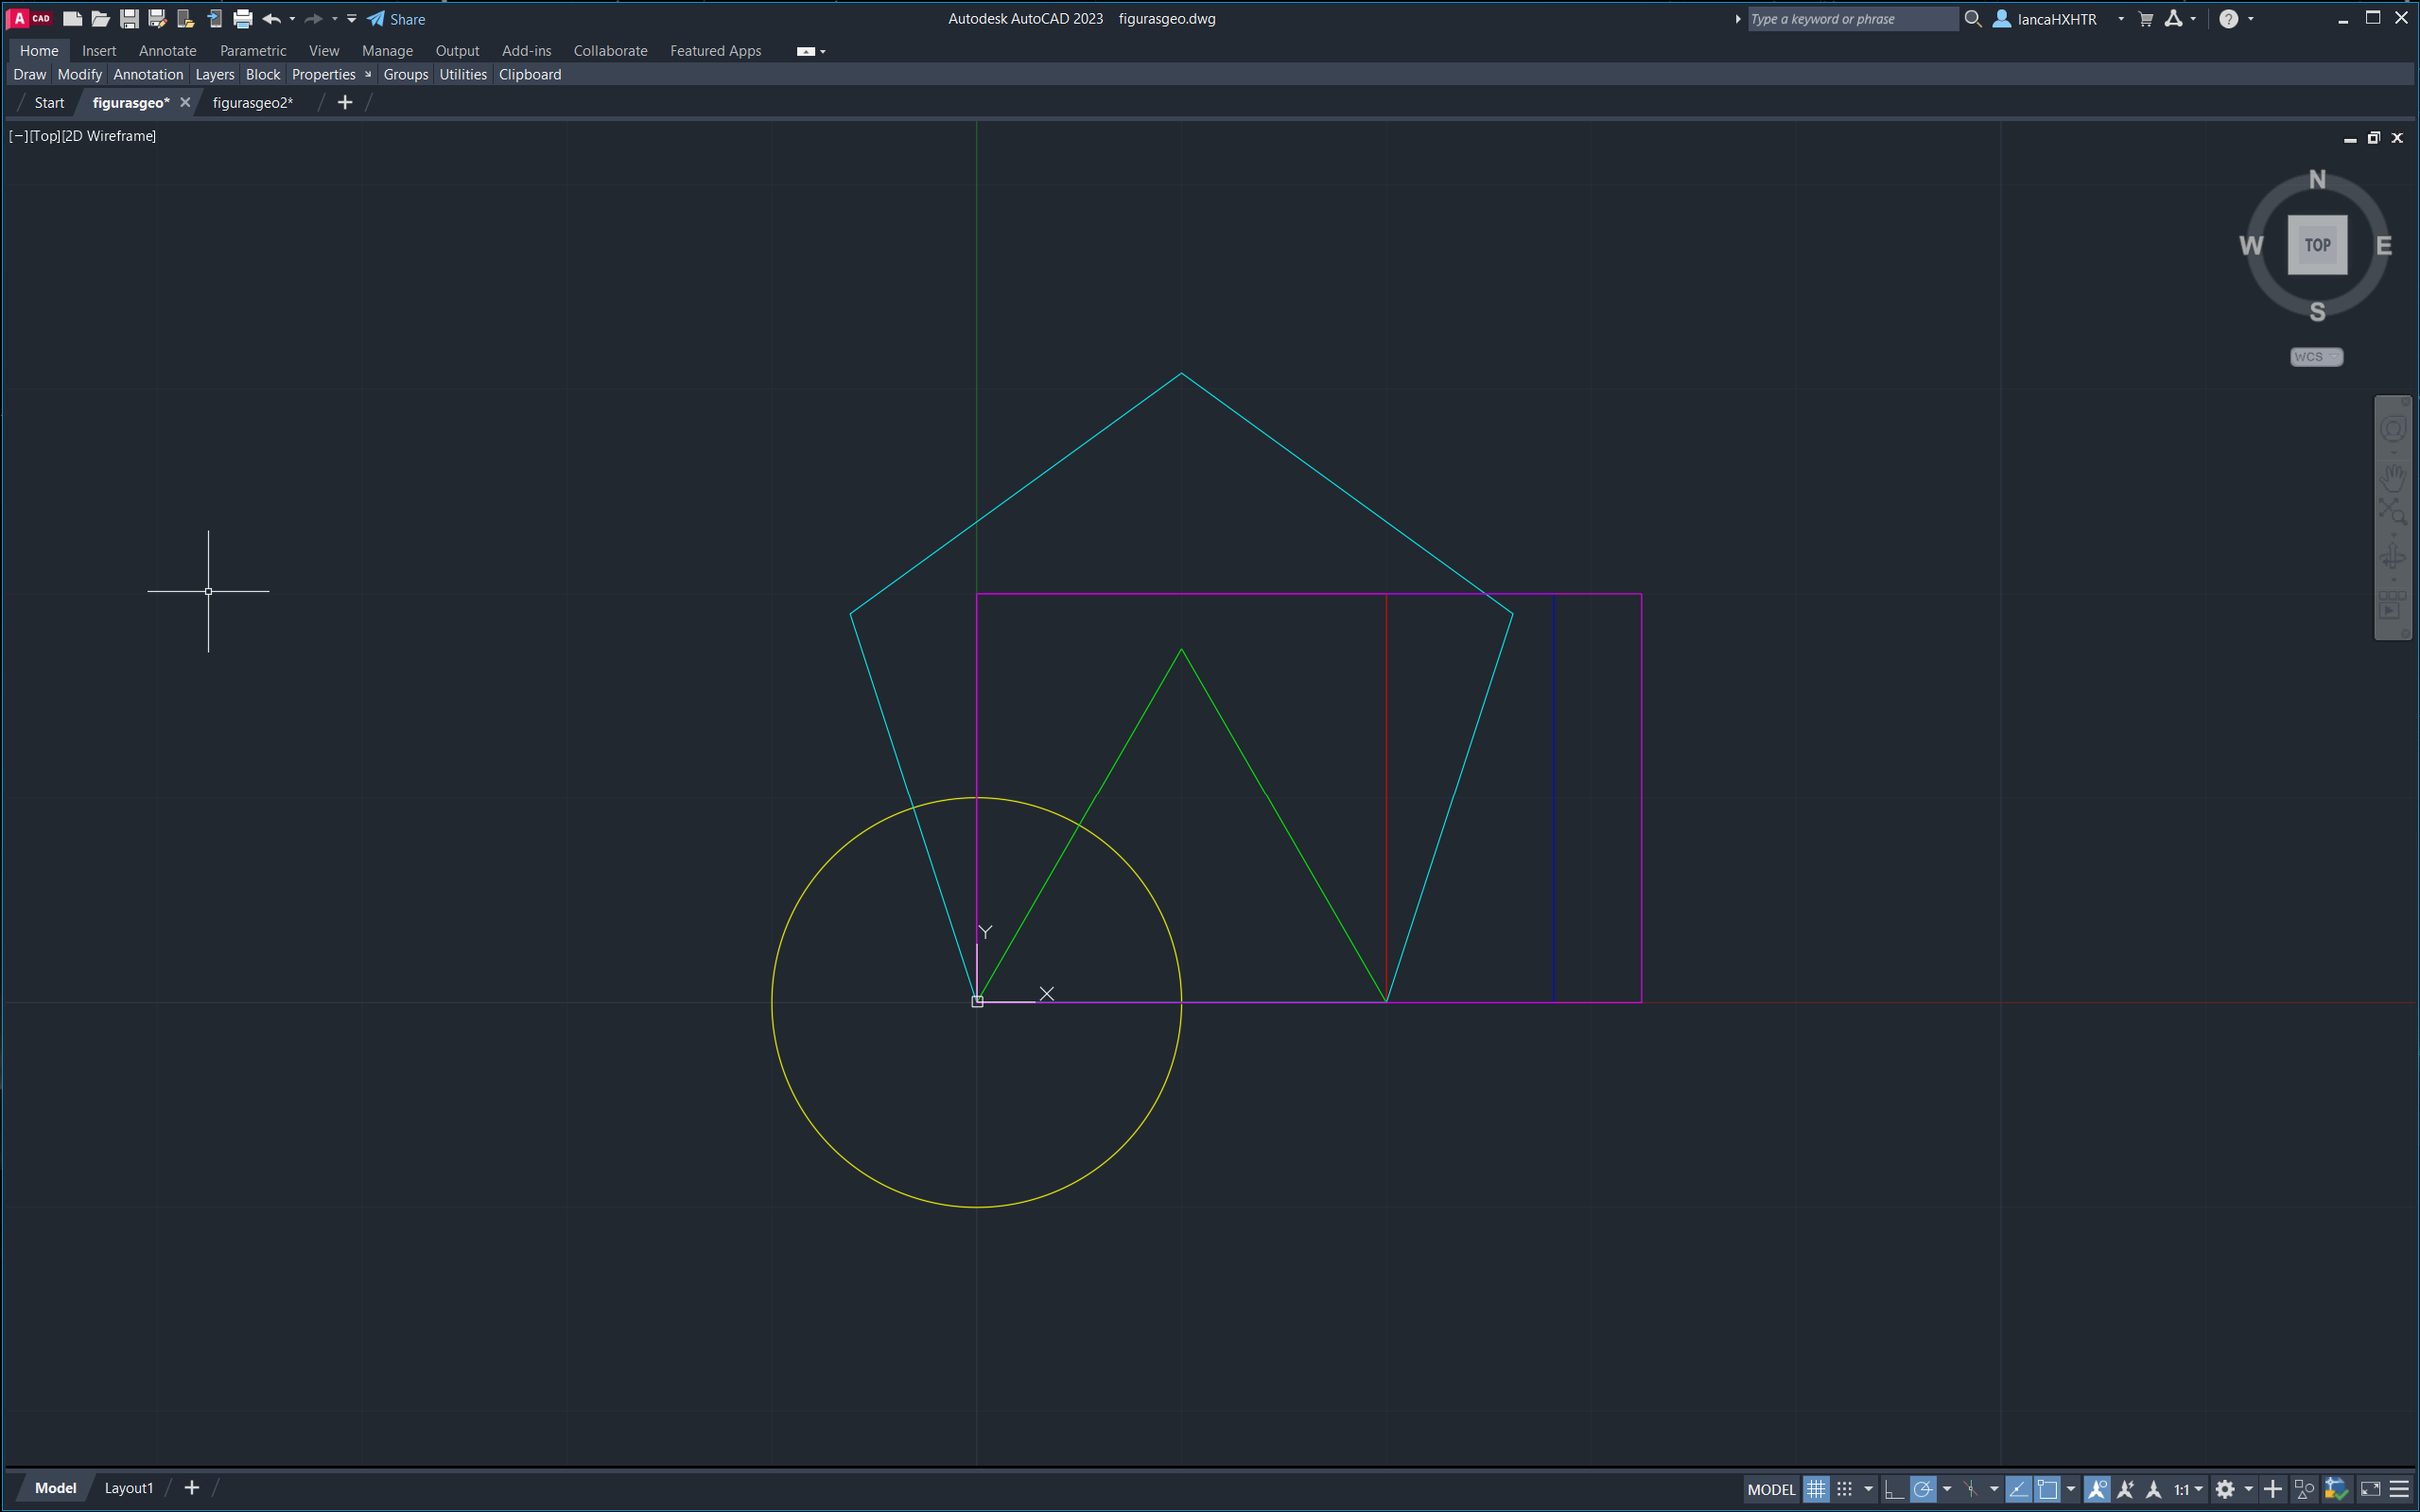Toggle Ortho mode in status bar
Viewport: 2420px width, 1512px height.
click(x=1893, y=1488)
